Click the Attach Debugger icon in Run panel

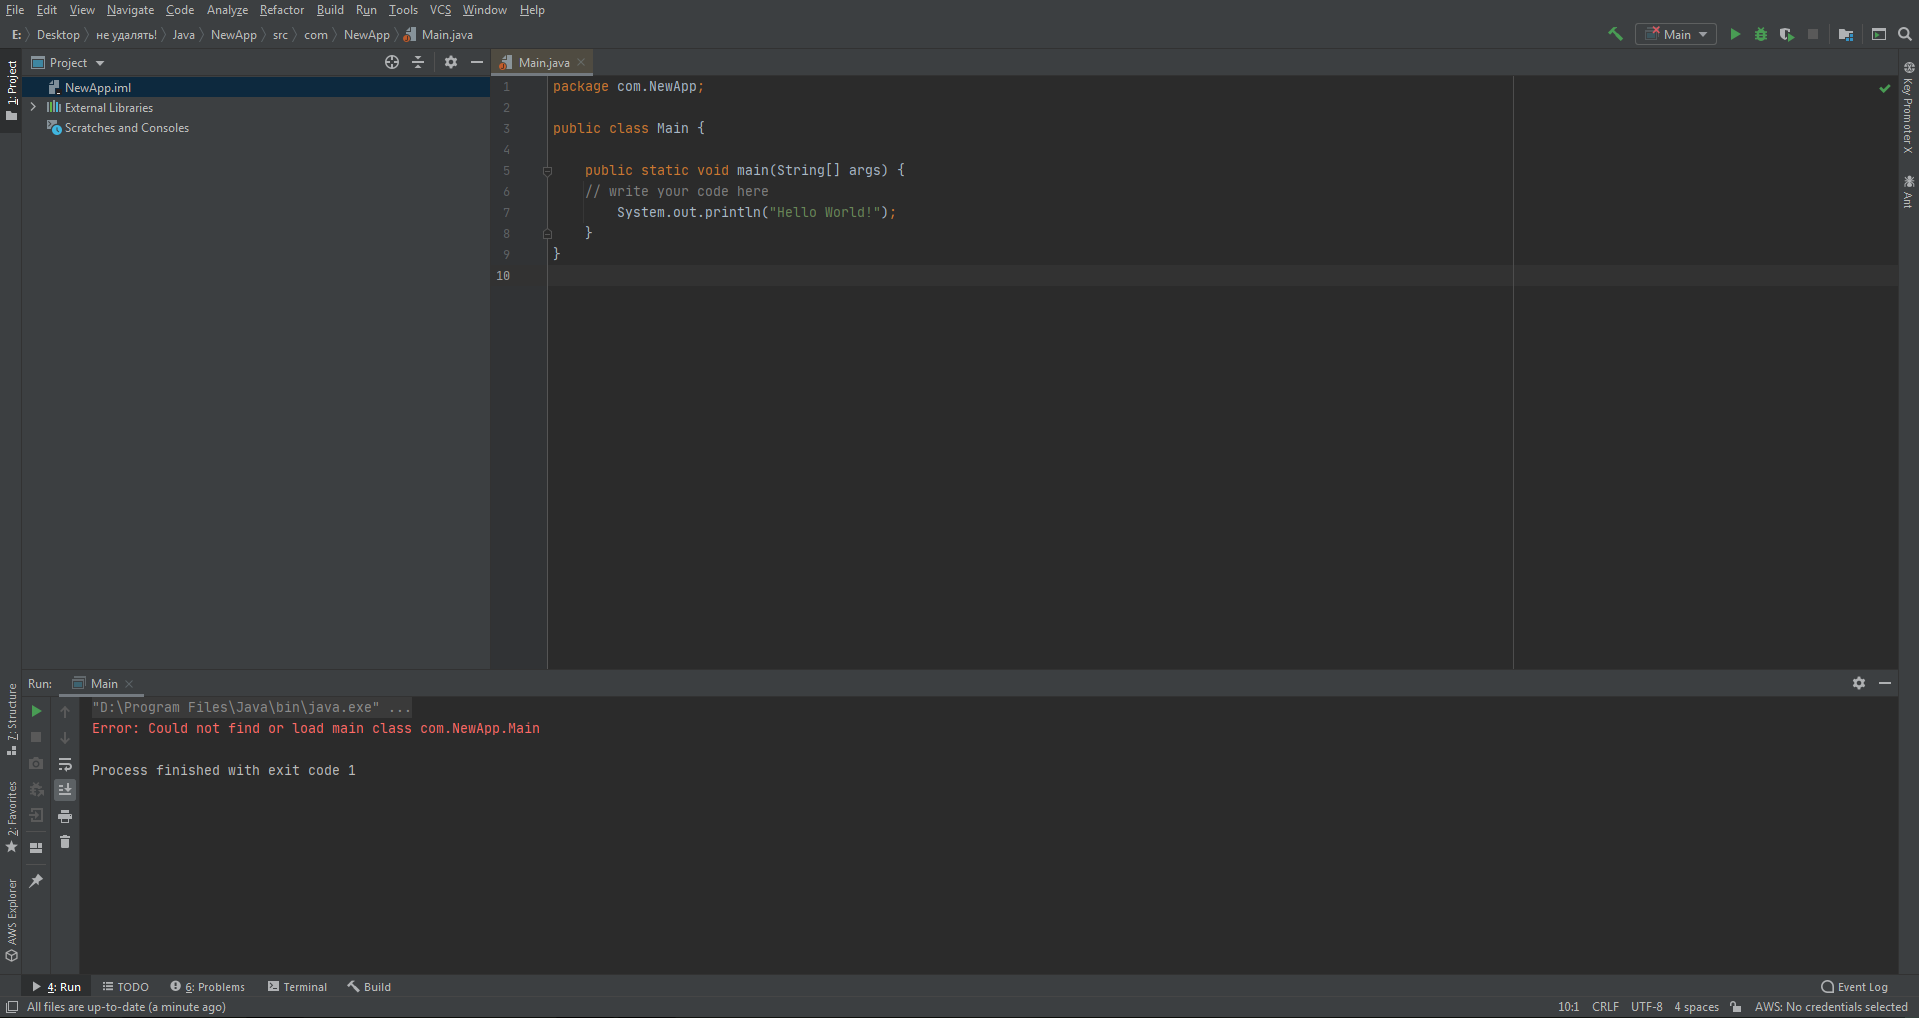pos(36,789)
